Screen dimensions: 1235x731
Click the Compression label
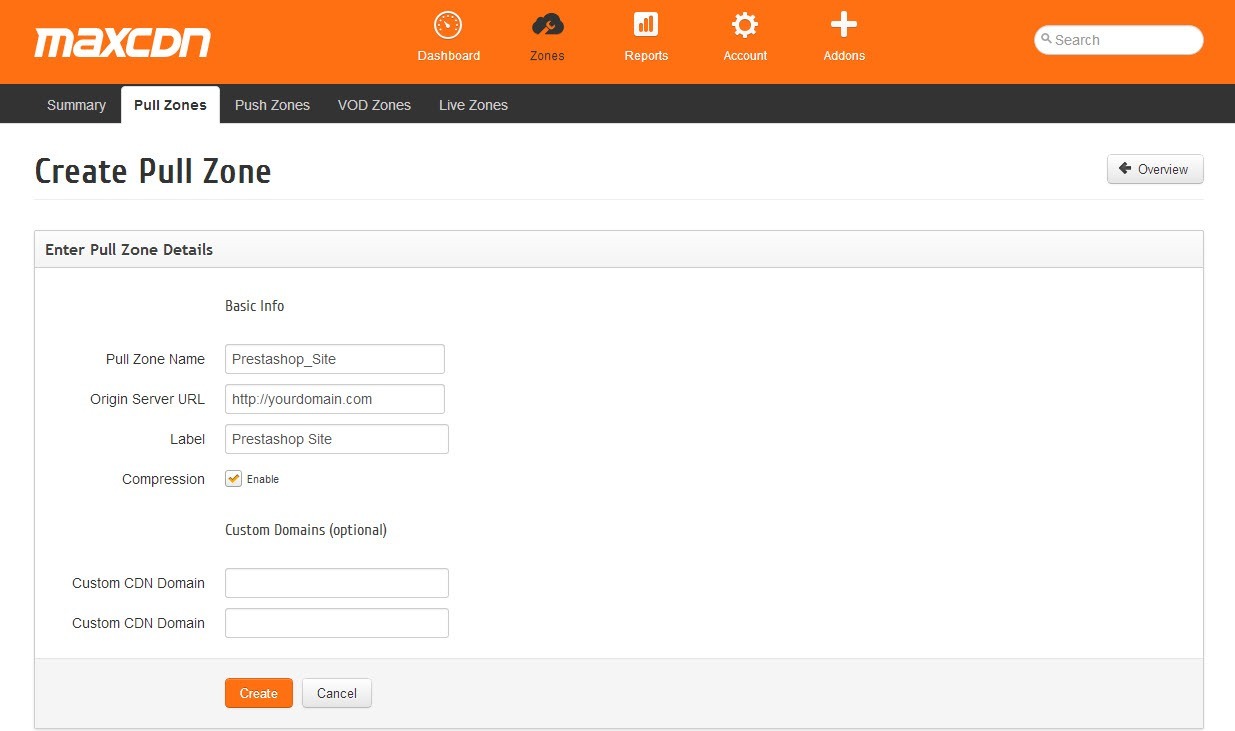pos(163,479)
